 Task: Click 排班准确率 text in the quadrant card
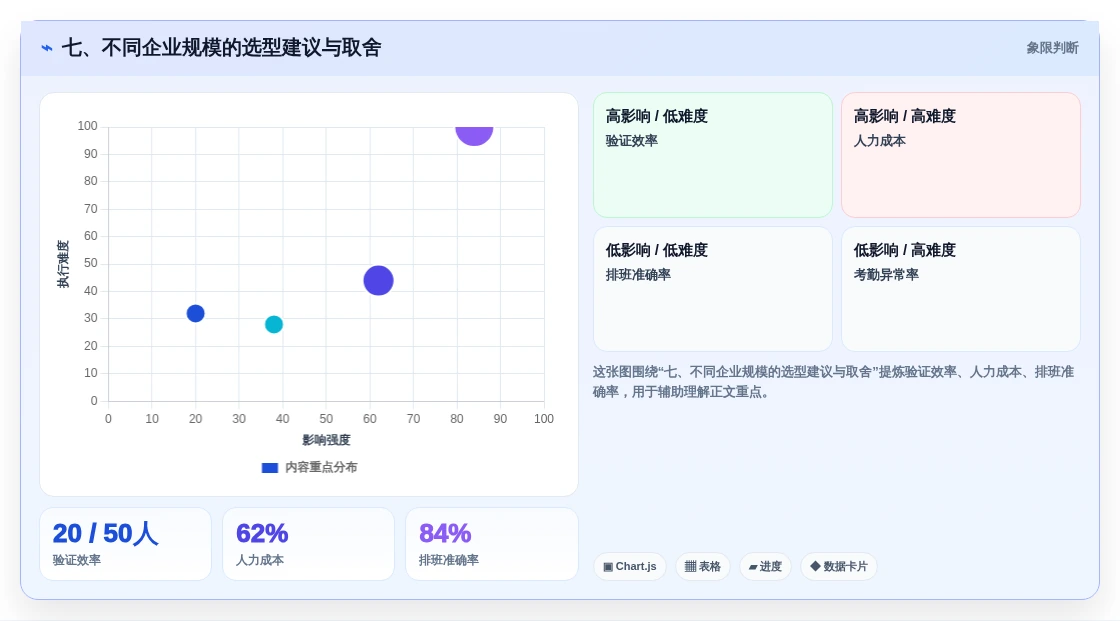click(638, 274)
